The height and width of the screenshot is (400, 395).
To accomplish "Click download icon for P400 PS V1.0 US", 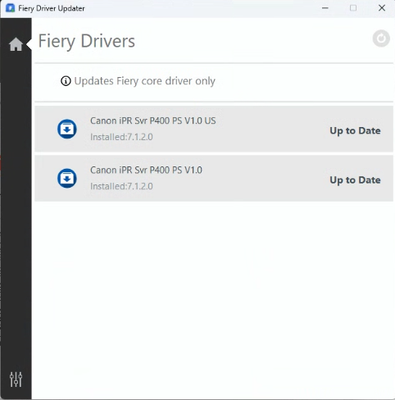I will tap(67, 129).
